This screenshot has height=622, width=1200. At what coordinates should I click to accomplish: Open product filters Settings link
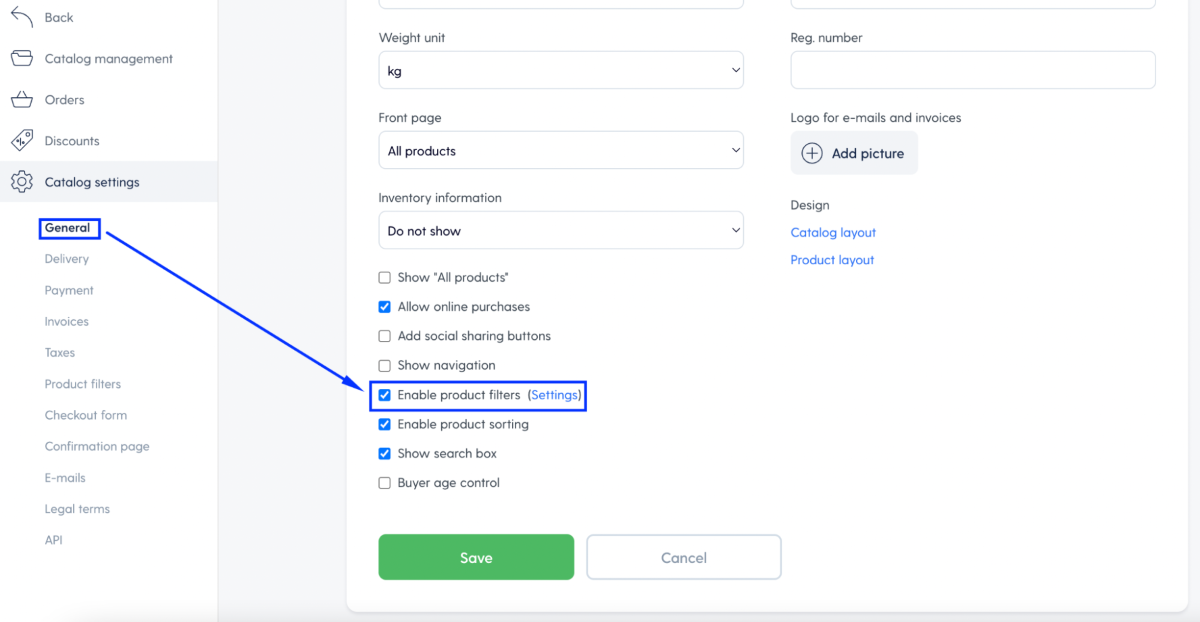click(x=555, y=395)
